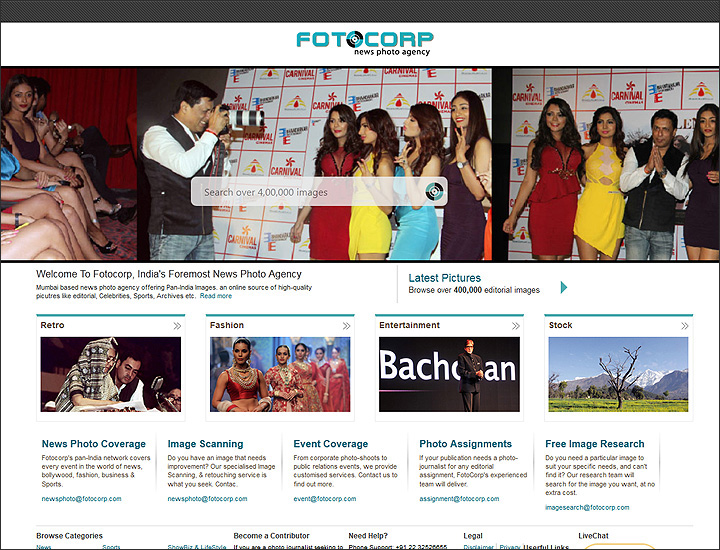Screen dimensions: 720x550
Task: Open the Photo Assignments heading
Action: [466, 444]
